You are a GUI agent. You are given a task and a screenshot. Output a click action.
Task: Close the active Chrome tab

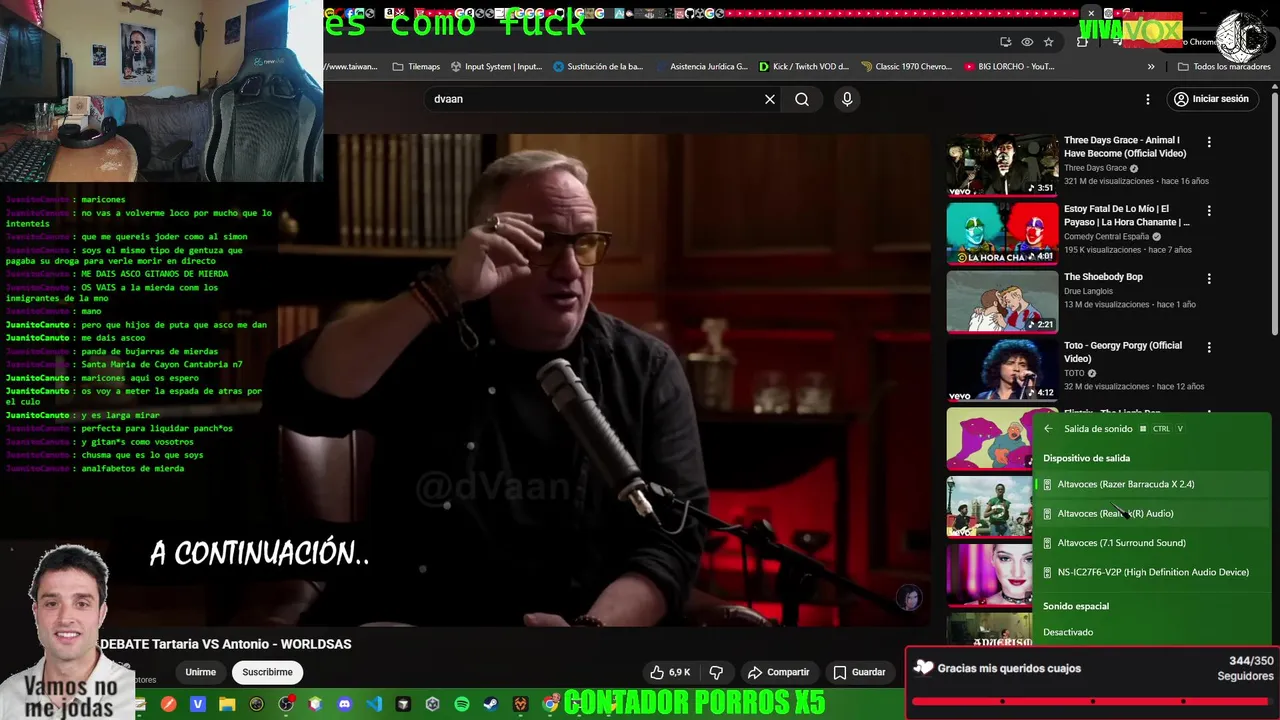coord(1091,13)
